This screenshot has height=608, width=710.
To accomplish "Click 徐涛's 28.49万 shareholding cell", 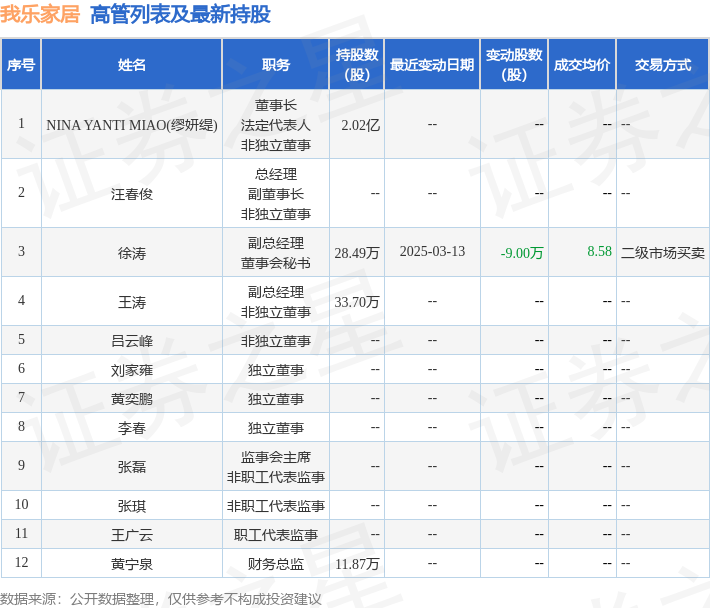I will (x=357, y=253).
